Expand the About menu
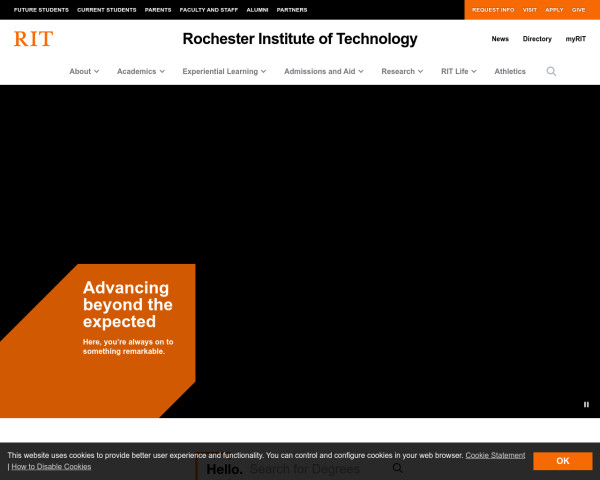This screenshot has width=600, height=480. 84,72
